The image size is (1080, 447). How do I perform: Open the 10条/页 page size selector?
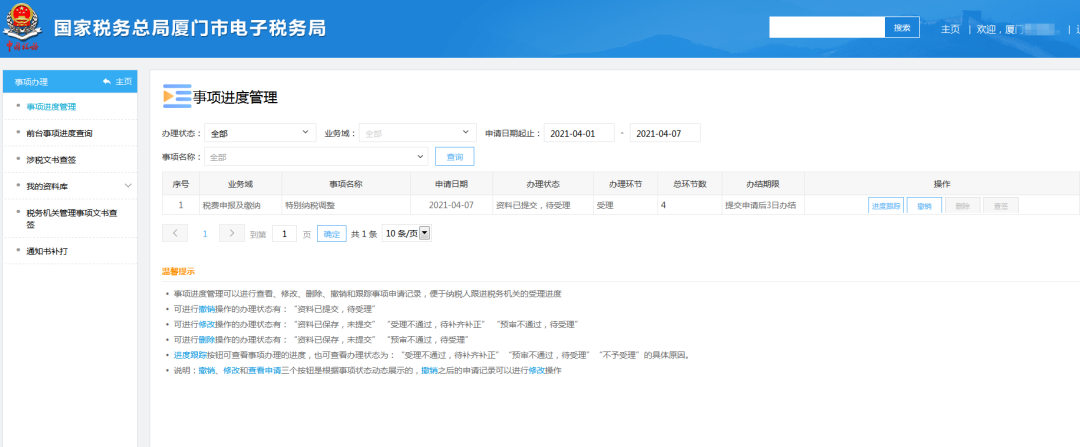(x=407, y=233)
